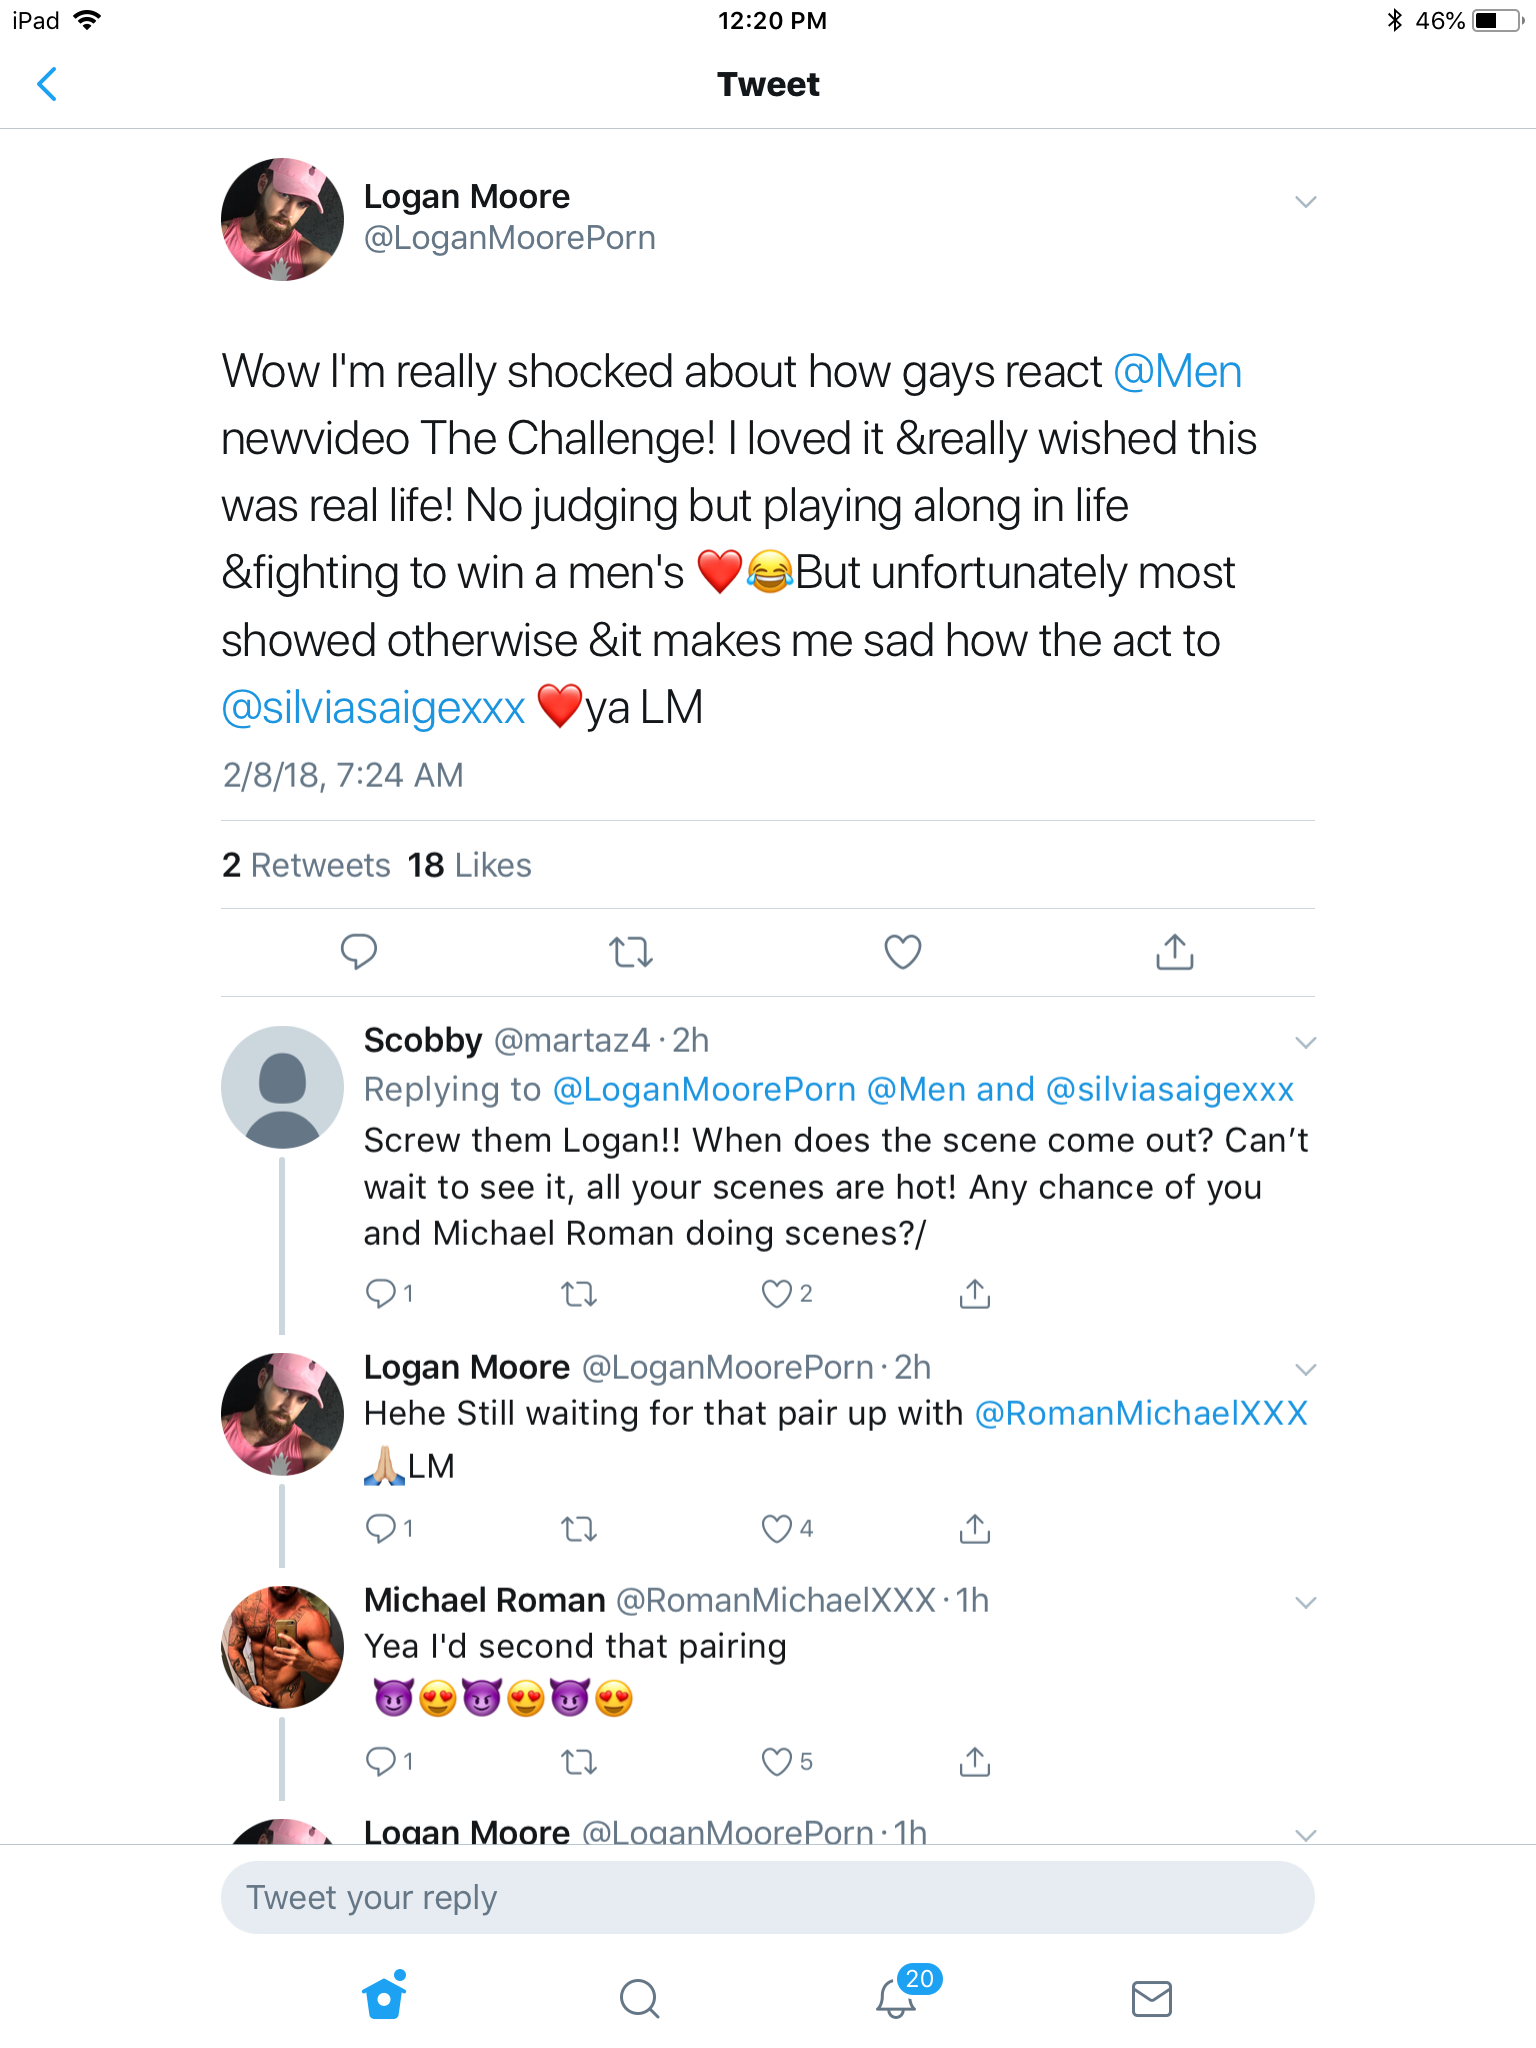This screenshot has height=2048, width=1536.
Task: Open the Messages envelope tab
Action: pyautogui.click(x=1151, y=1999)
